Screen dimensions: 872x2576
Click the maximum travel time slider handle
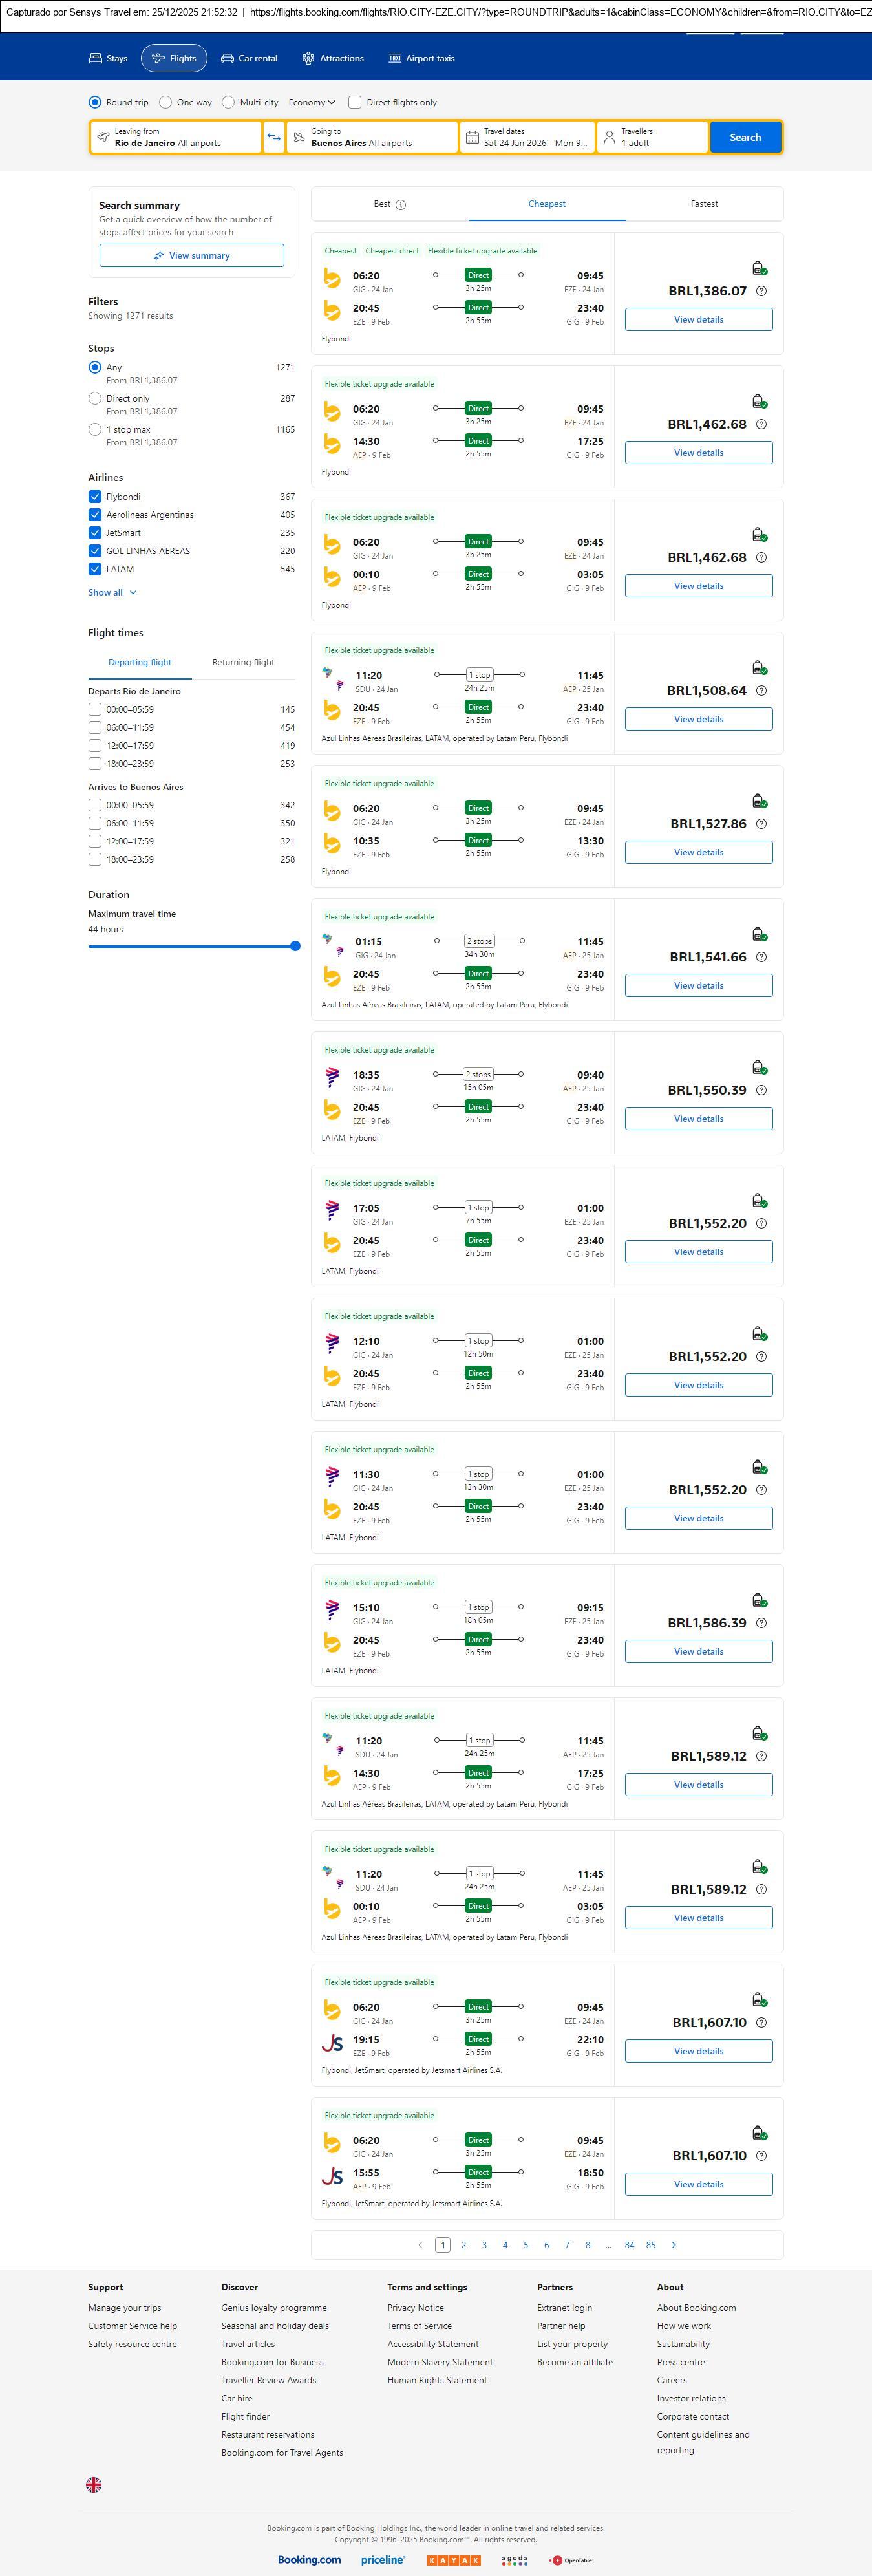295,946
